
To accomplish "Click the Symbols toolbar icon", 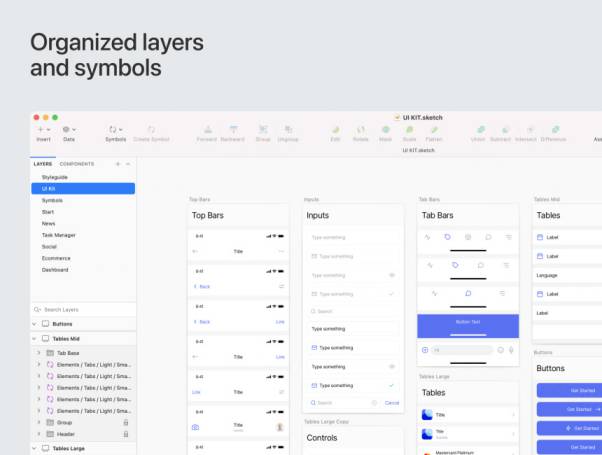I will [x=115, y=130].
